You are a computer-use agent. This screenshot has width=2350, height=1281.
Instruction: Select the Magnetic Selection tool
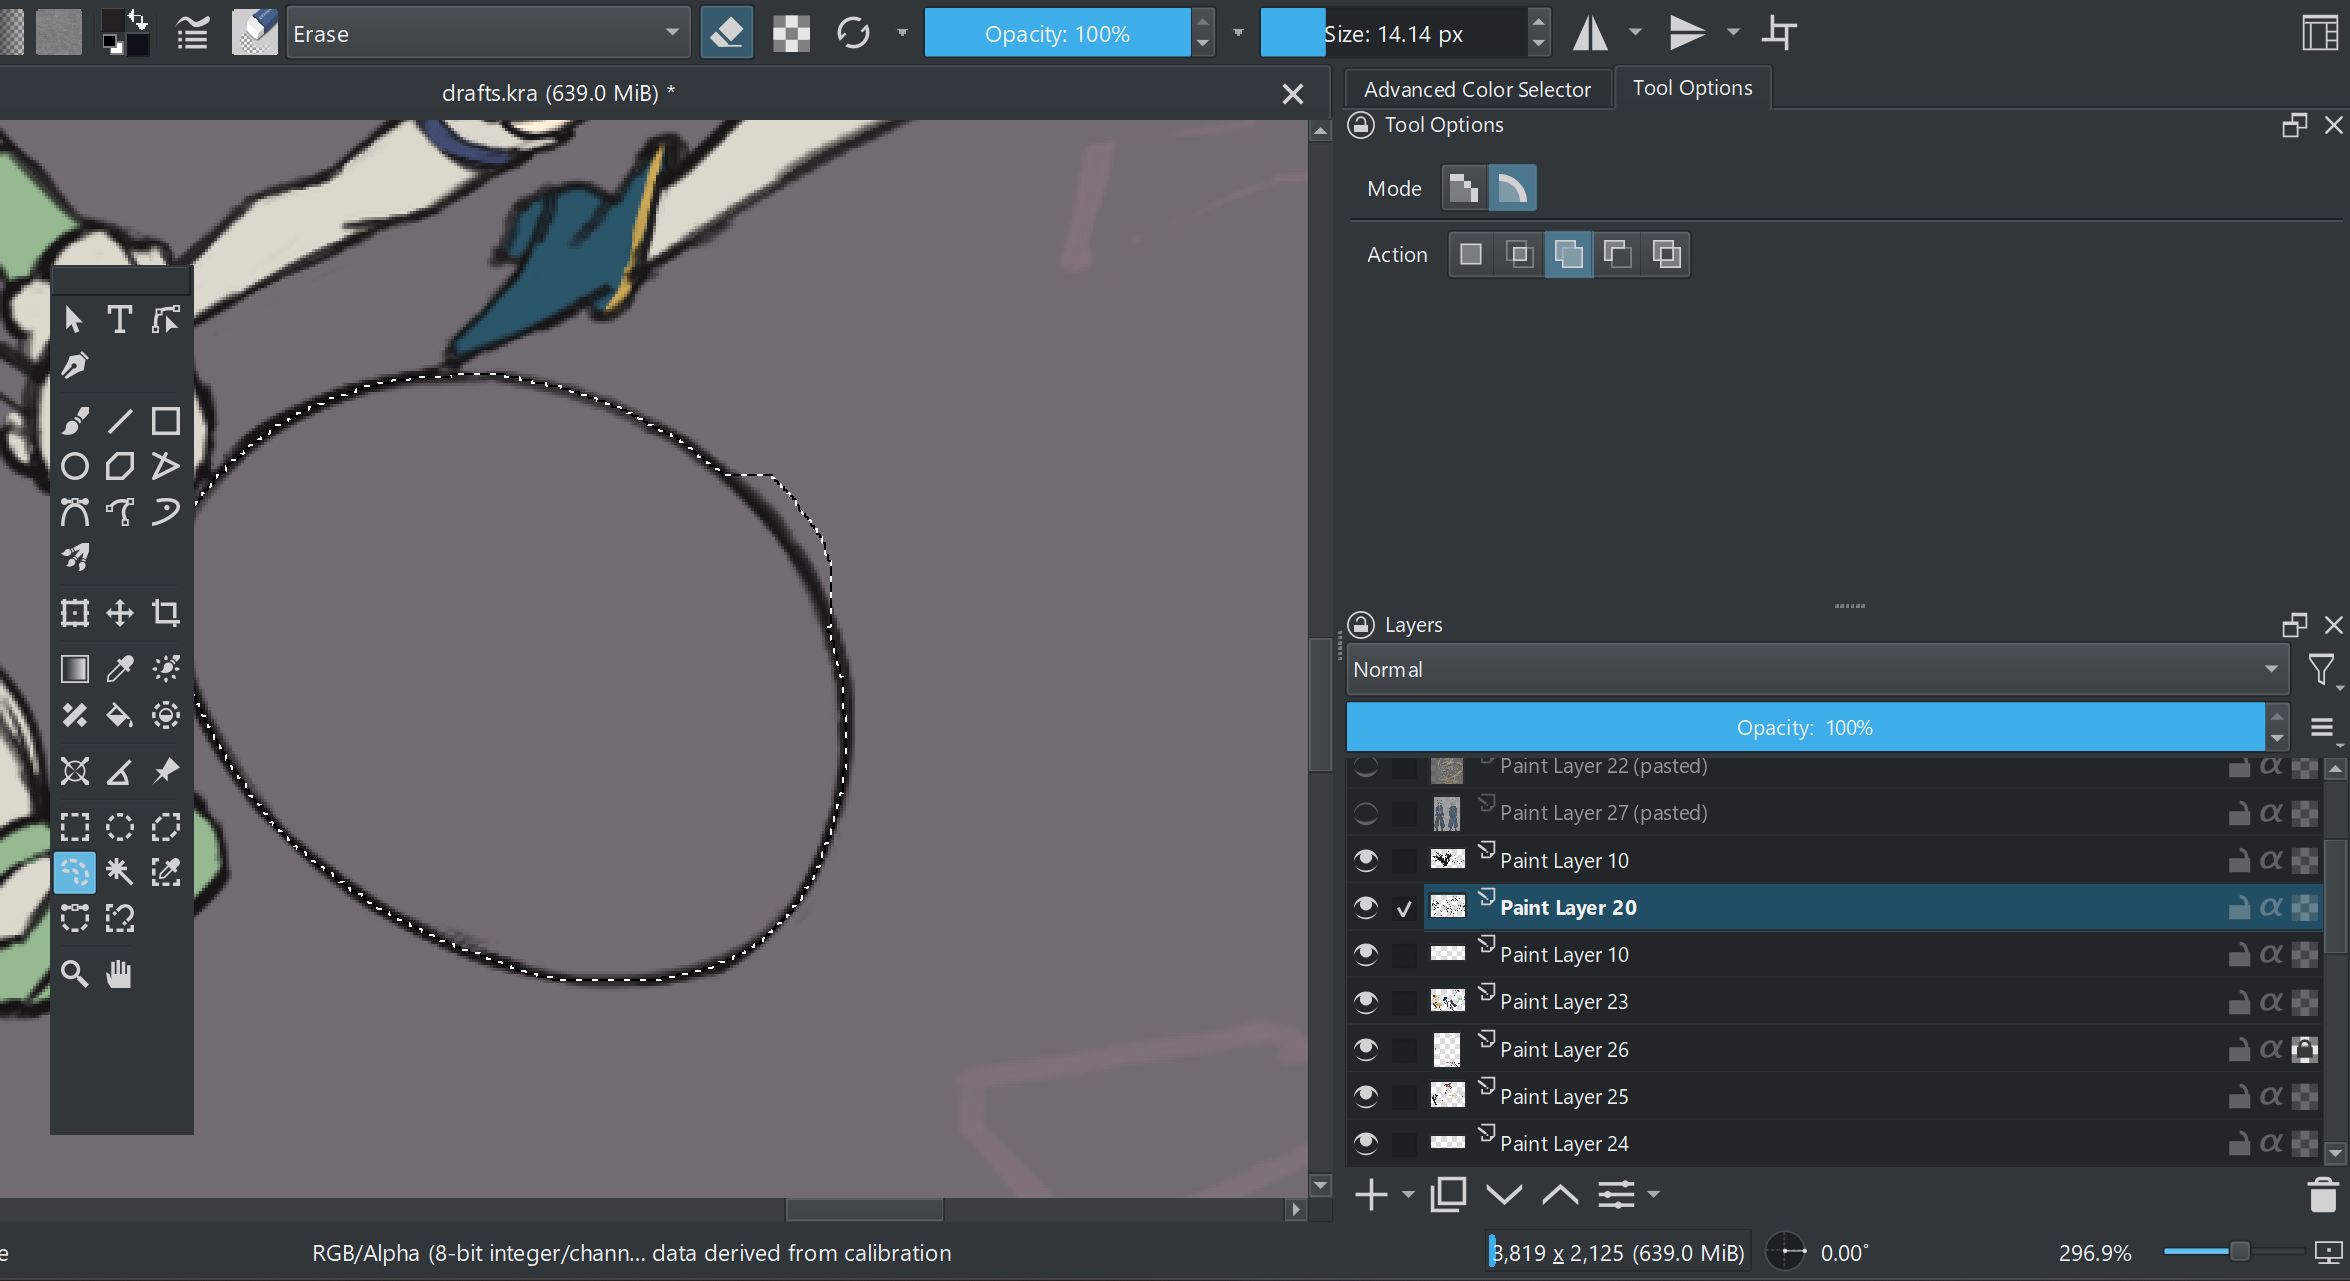pos(120,918)
